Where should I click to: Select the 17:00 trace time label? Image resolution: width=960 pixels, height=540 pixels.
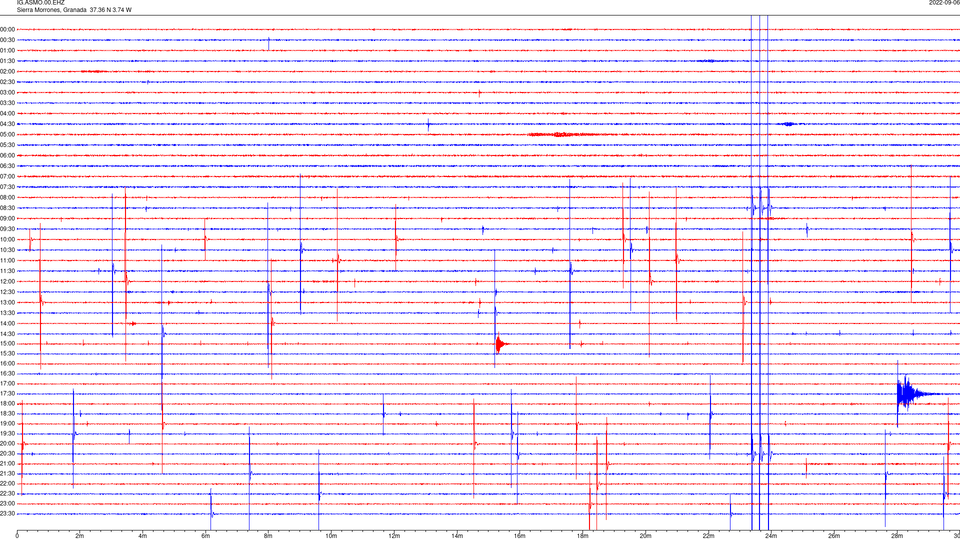pyautogui.click(x=8, y=383)
